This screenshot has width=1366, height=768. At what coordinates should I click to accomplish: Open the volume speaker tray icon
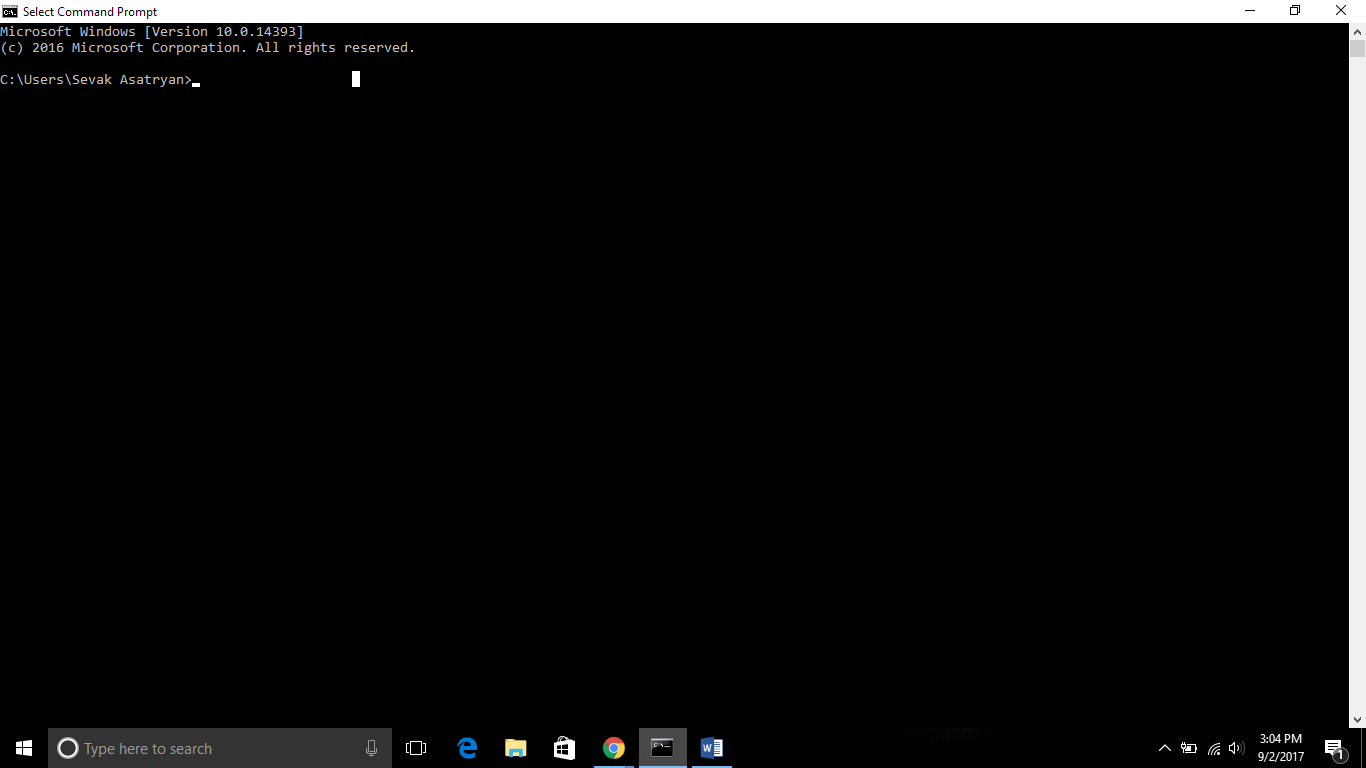1237,748
